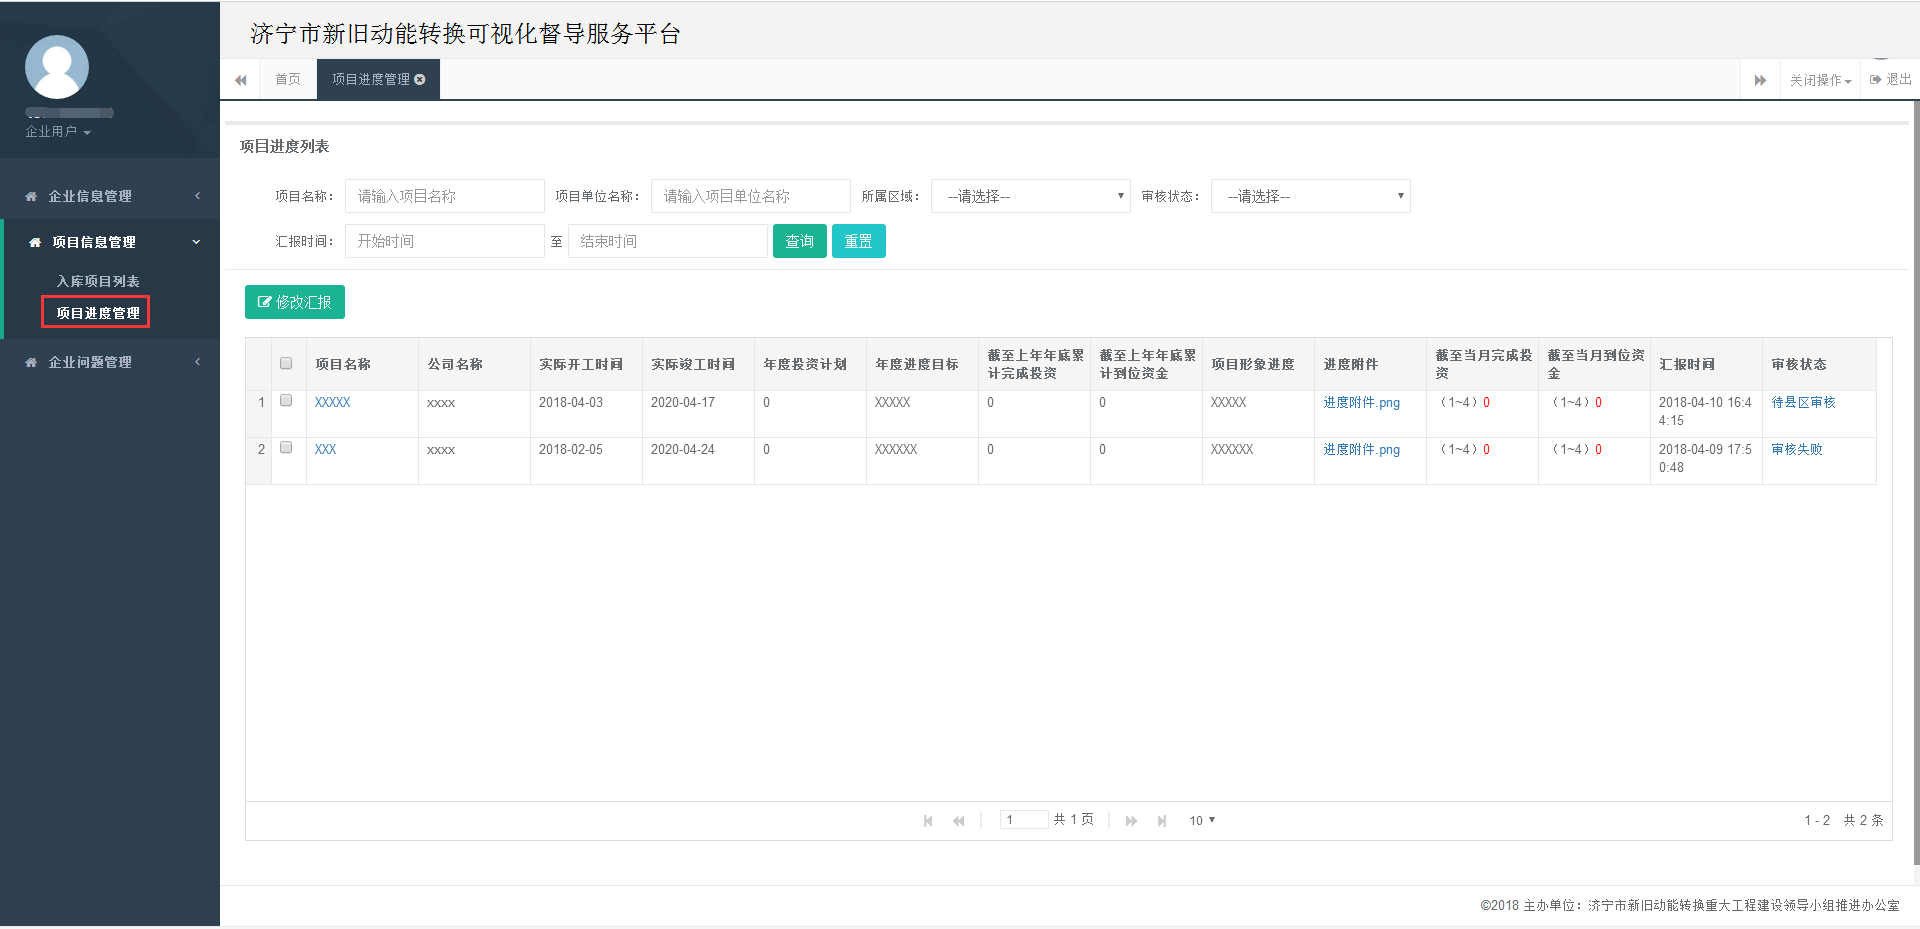Check the checkbox for row 2

pyautogui.click(x=286, y=447)
